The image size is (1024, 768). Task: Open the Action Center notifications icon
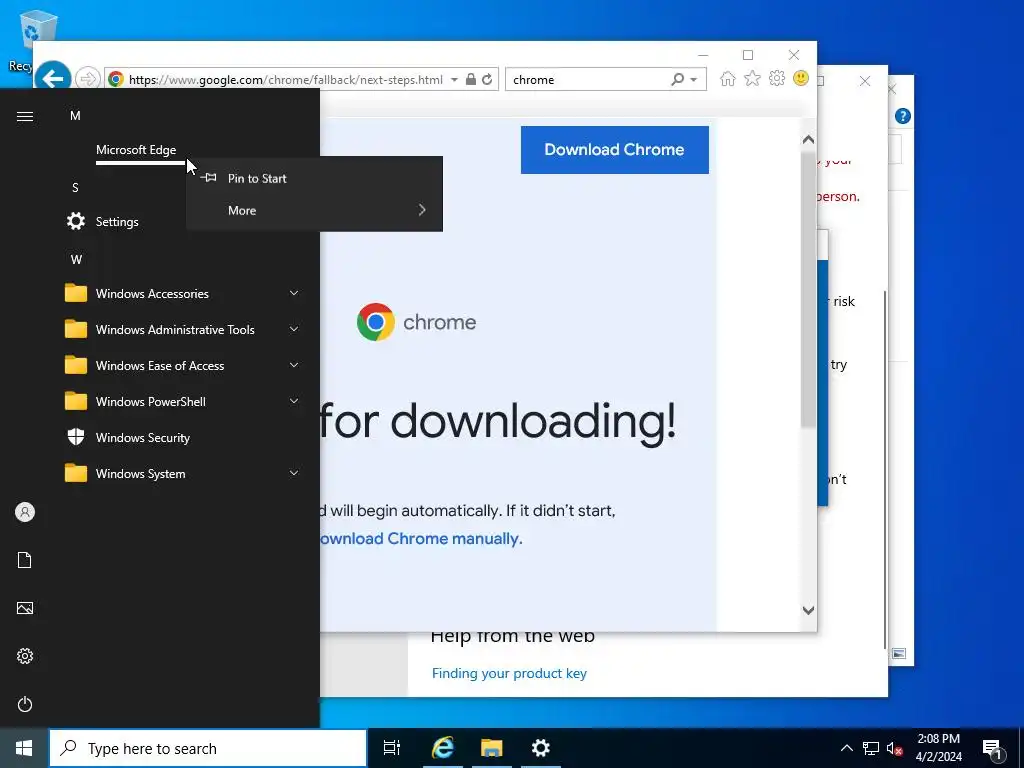pyautogui.click(x=993, y=749)
